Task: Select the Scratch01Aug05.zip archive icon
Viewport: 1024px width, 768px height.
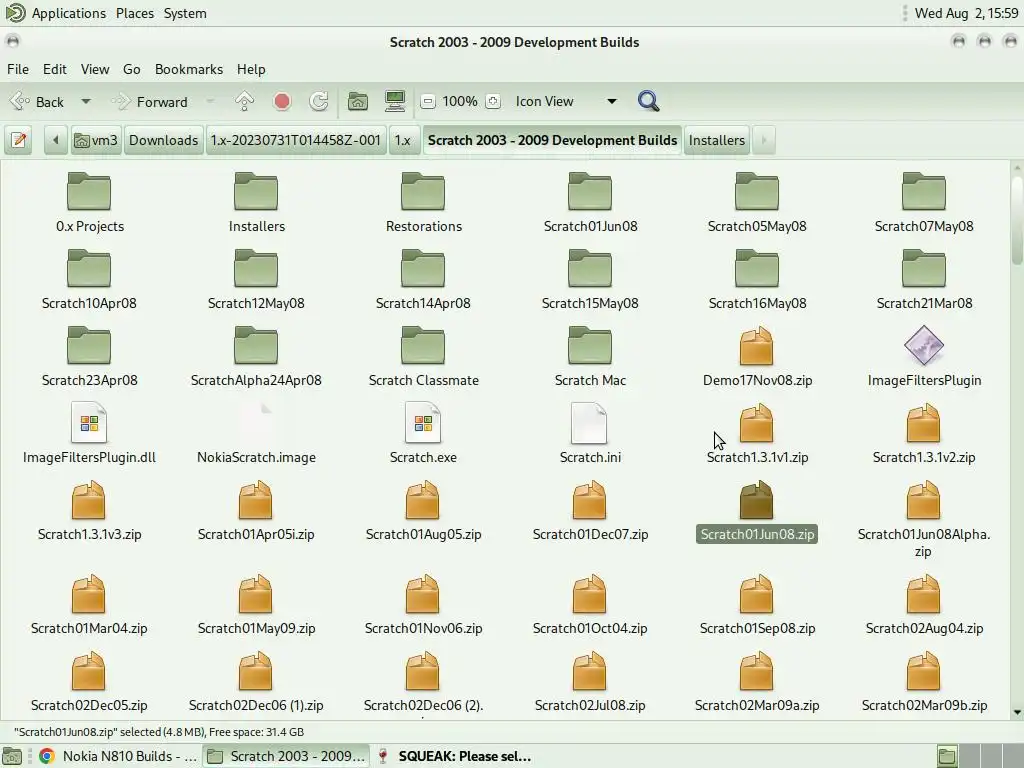Action: 423,500
